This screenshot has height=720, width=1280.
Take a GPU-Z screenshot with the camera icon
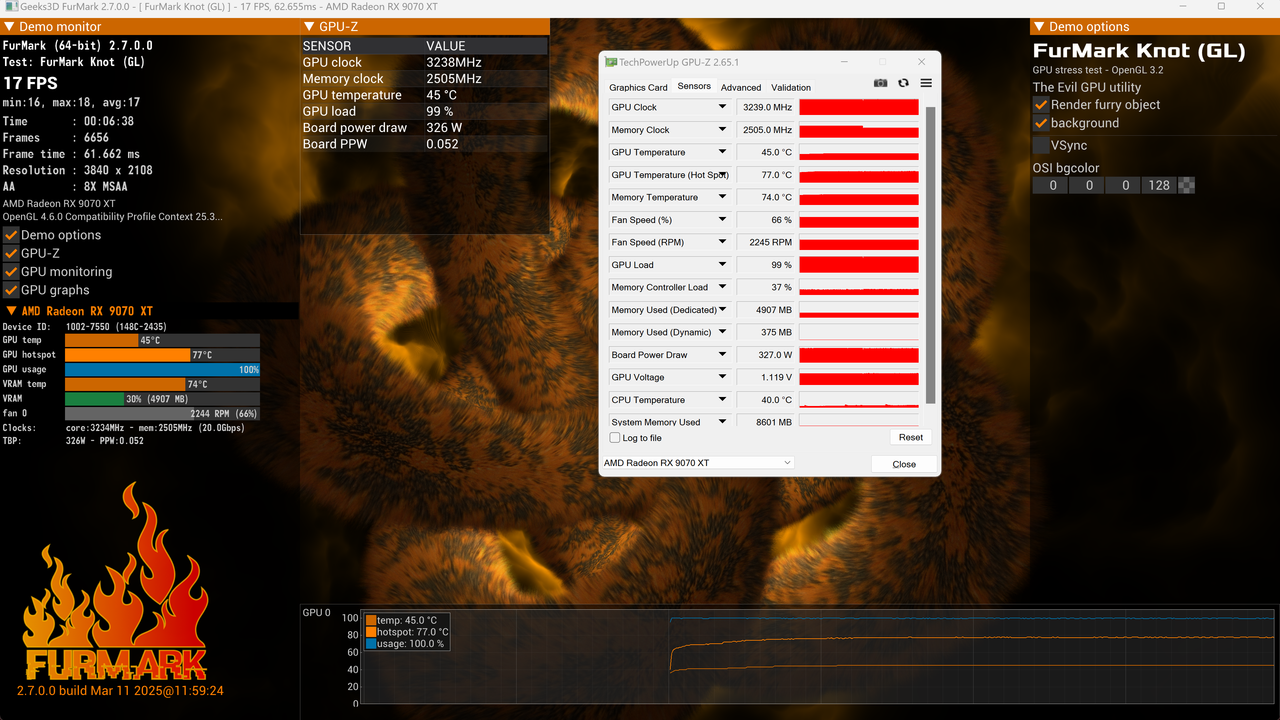(x=880, y=84)
